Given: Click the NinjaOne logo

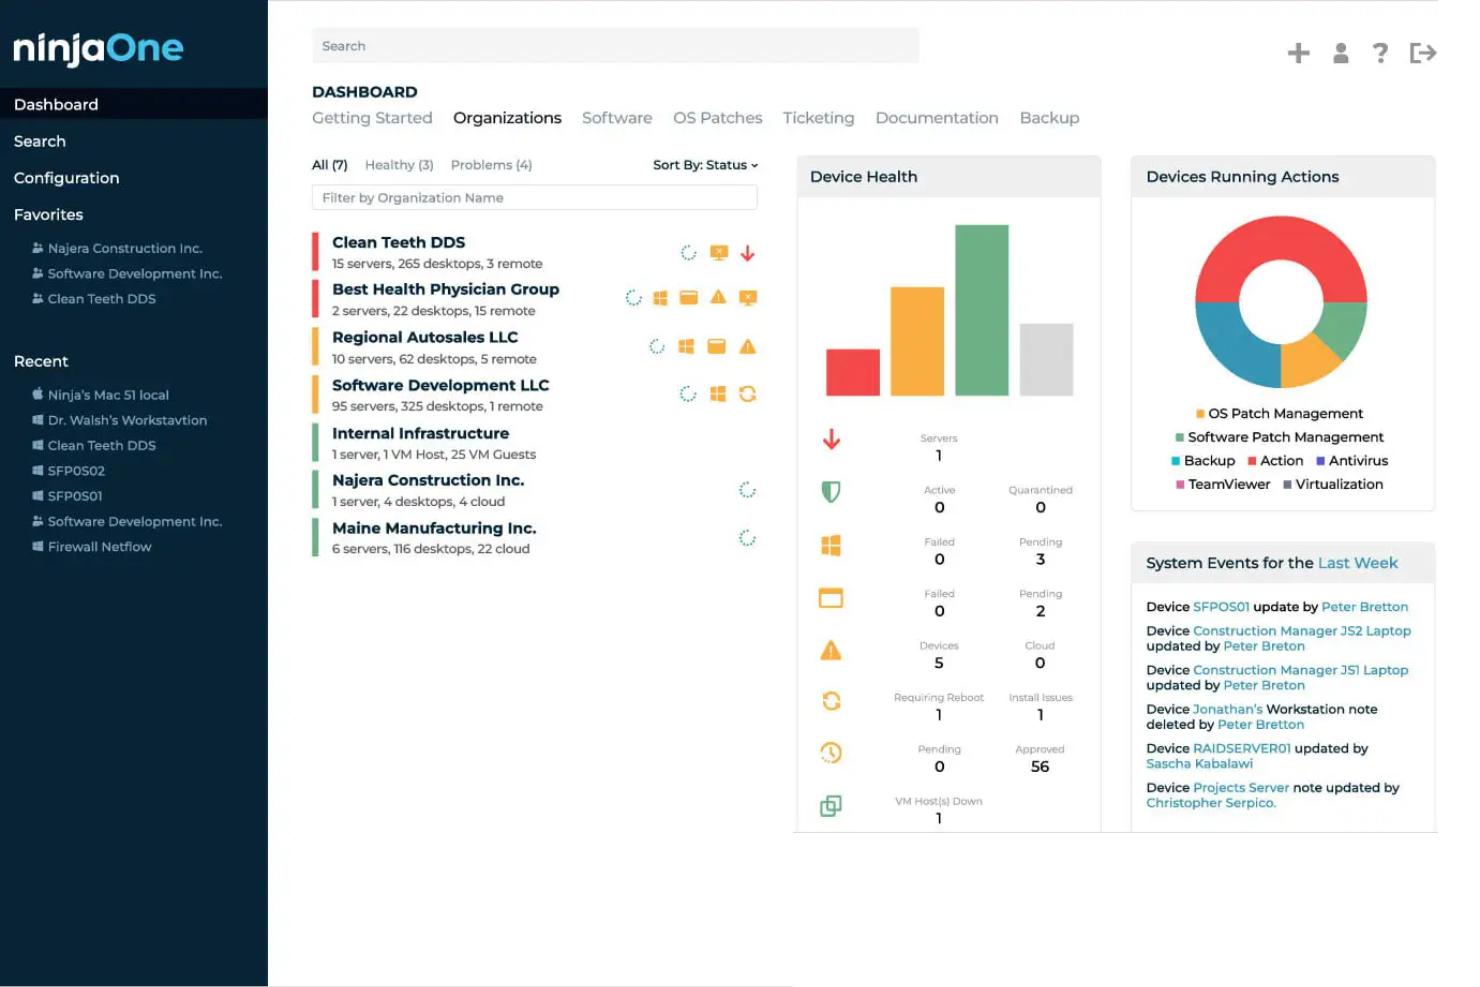Looking at the screenshot, I should tap(98, 49).
